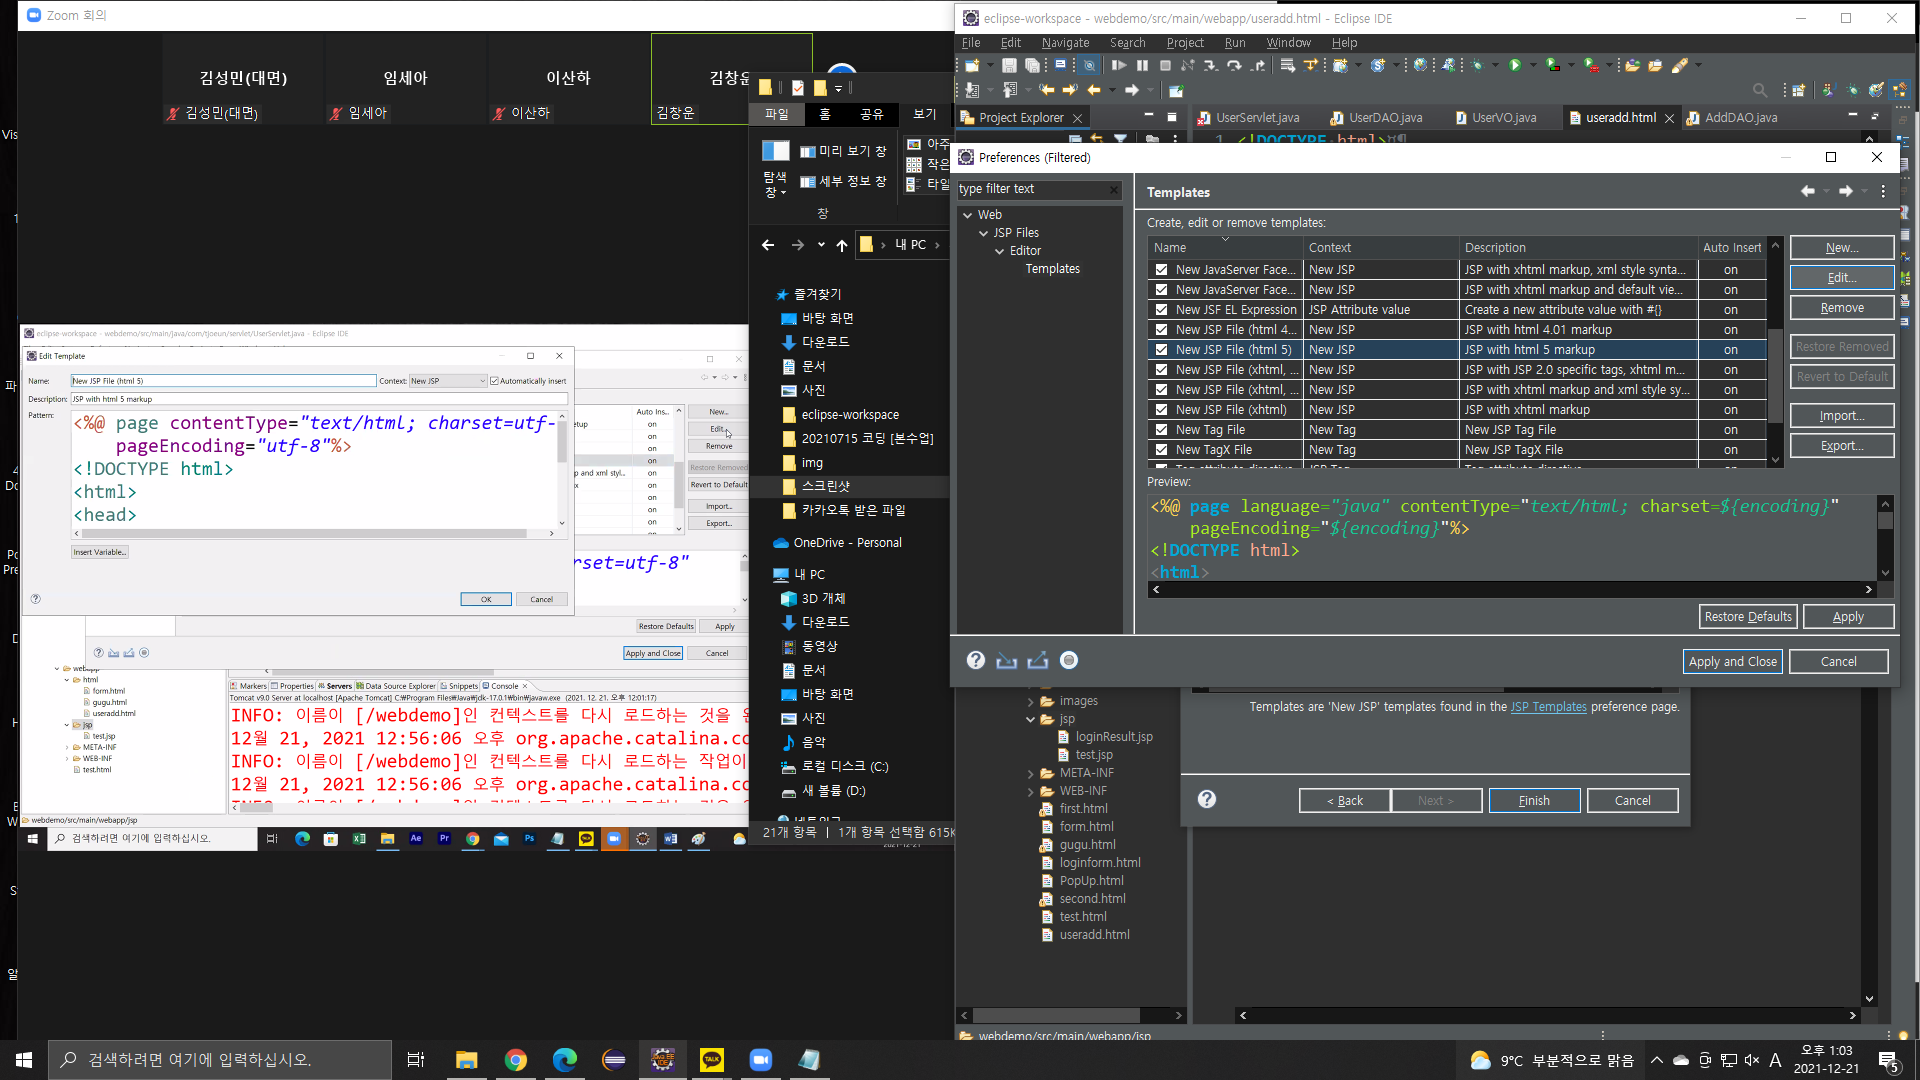Switch to the UserDAO.java editor tab
The height and width of the screenshot is (1080, 1920).
click(x=1384, y=118)
